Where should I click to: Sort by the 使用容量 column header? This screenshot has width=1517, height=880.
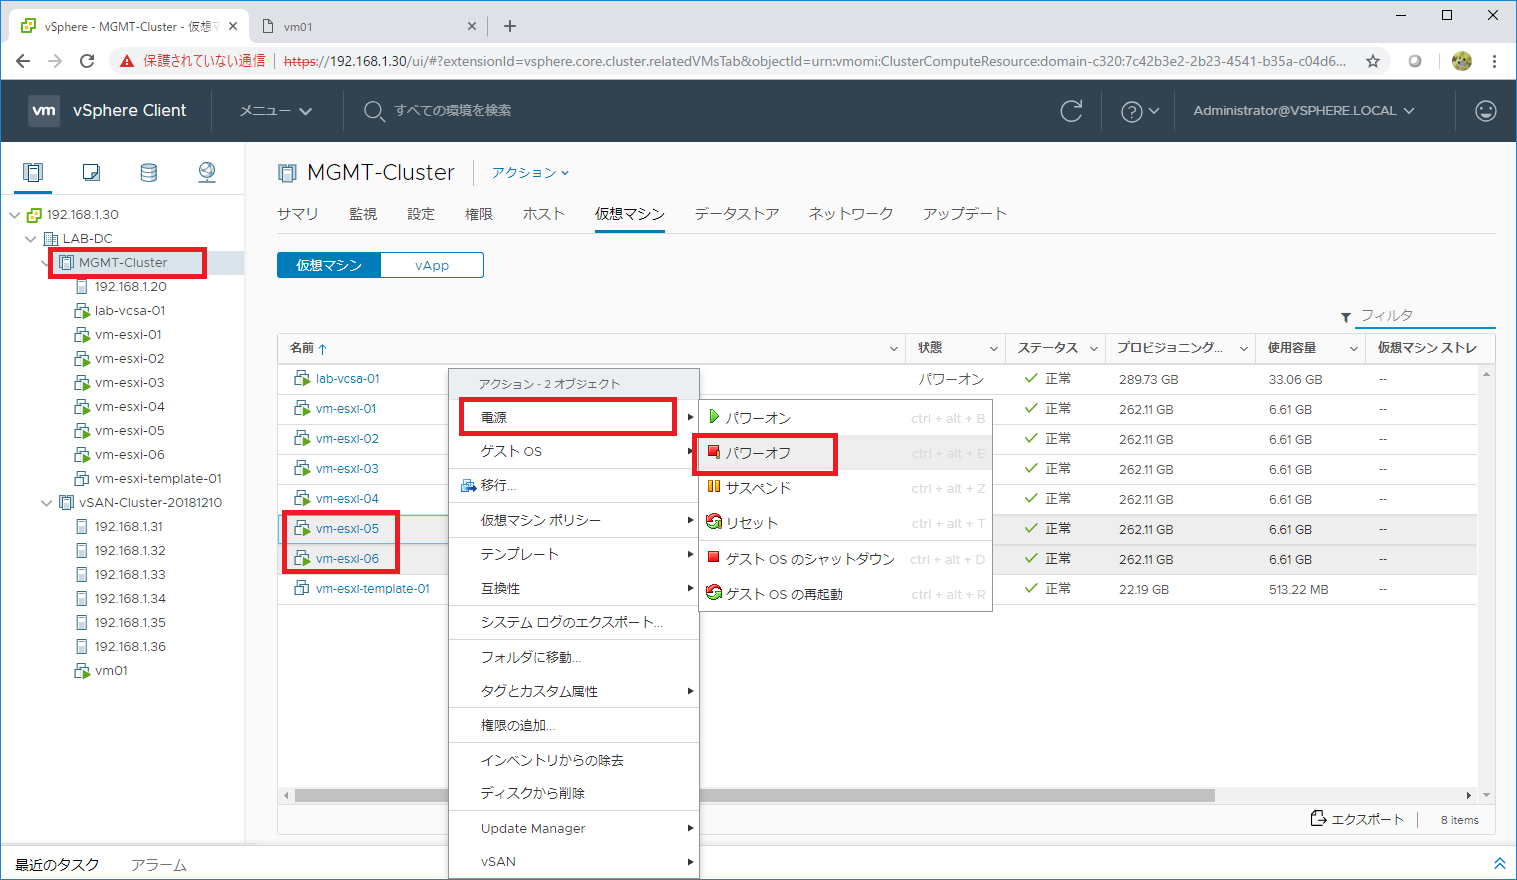point(1292,348)
